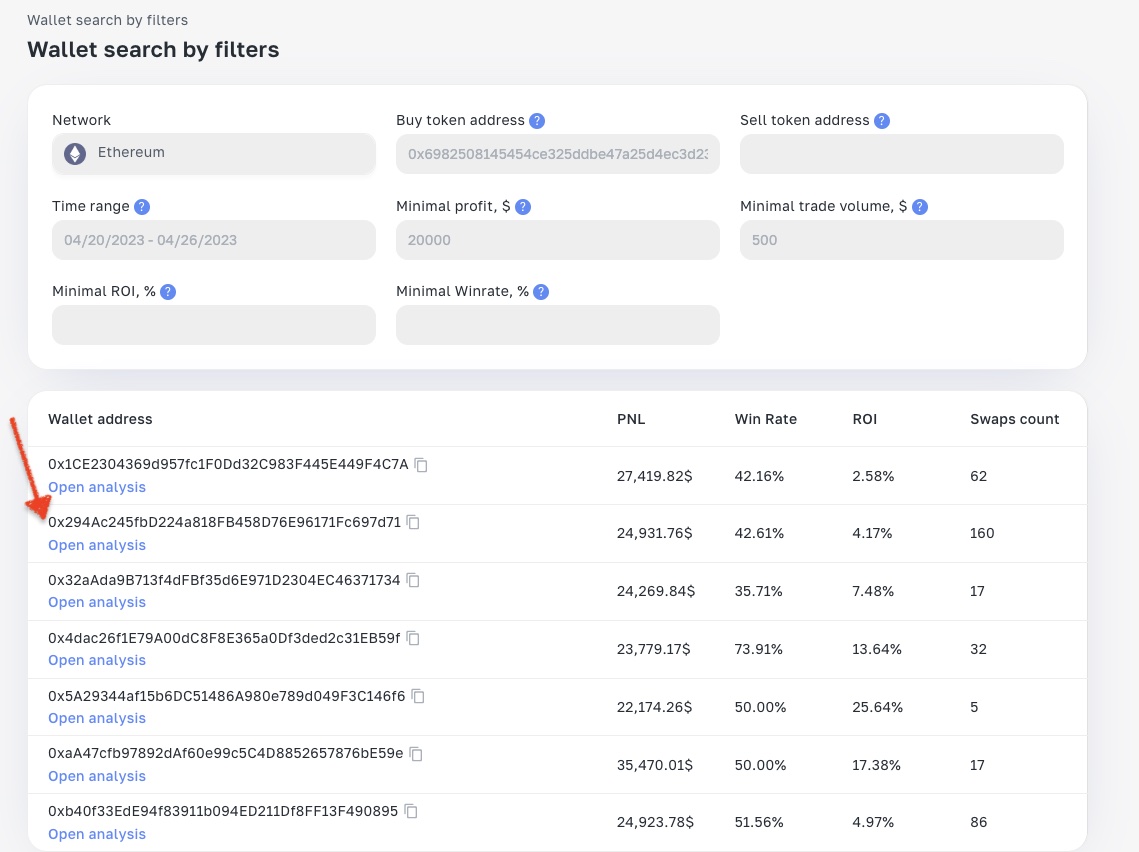Click the Sell token address input field
This screenshot has width=1139, height=852.
click(901, 153)
